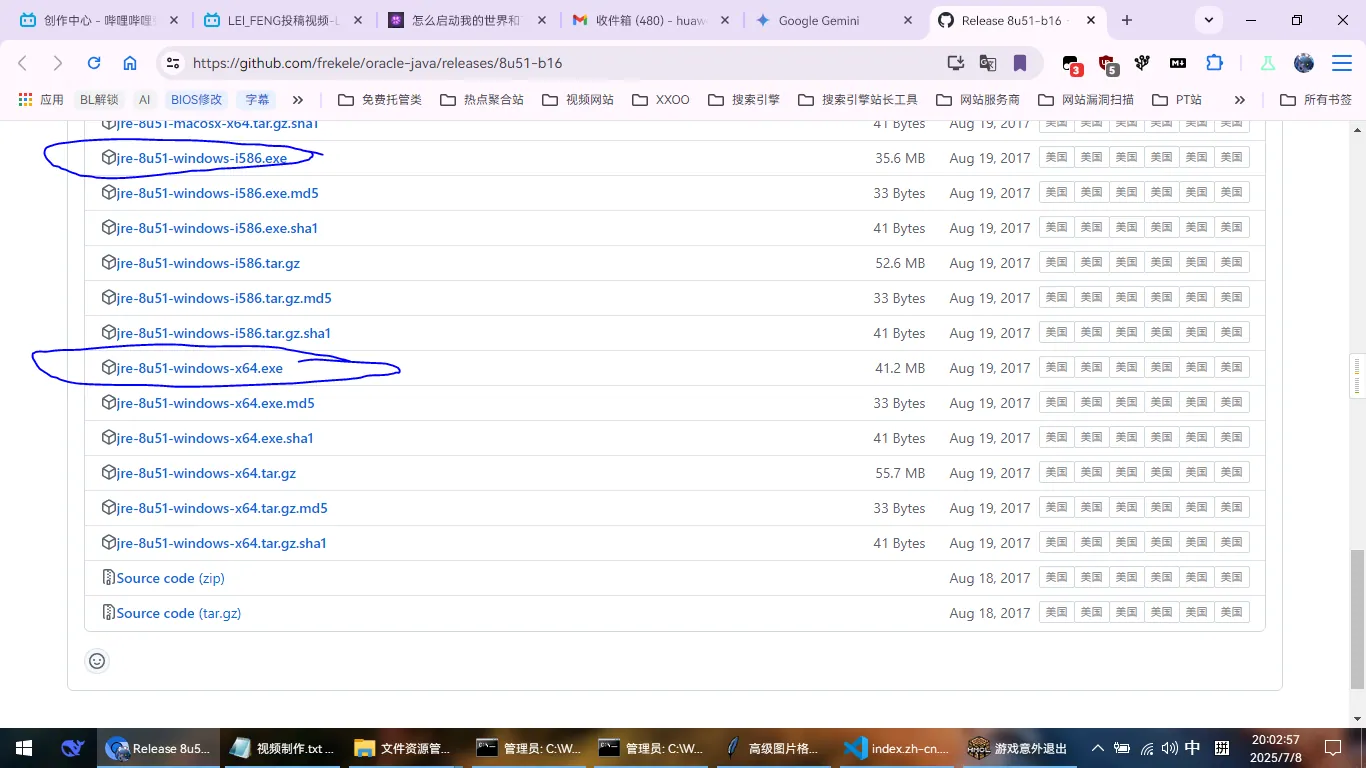Open the browser hamburger menu
The height and width of the screenshot is (768, 1366).
click(1341, 63)
